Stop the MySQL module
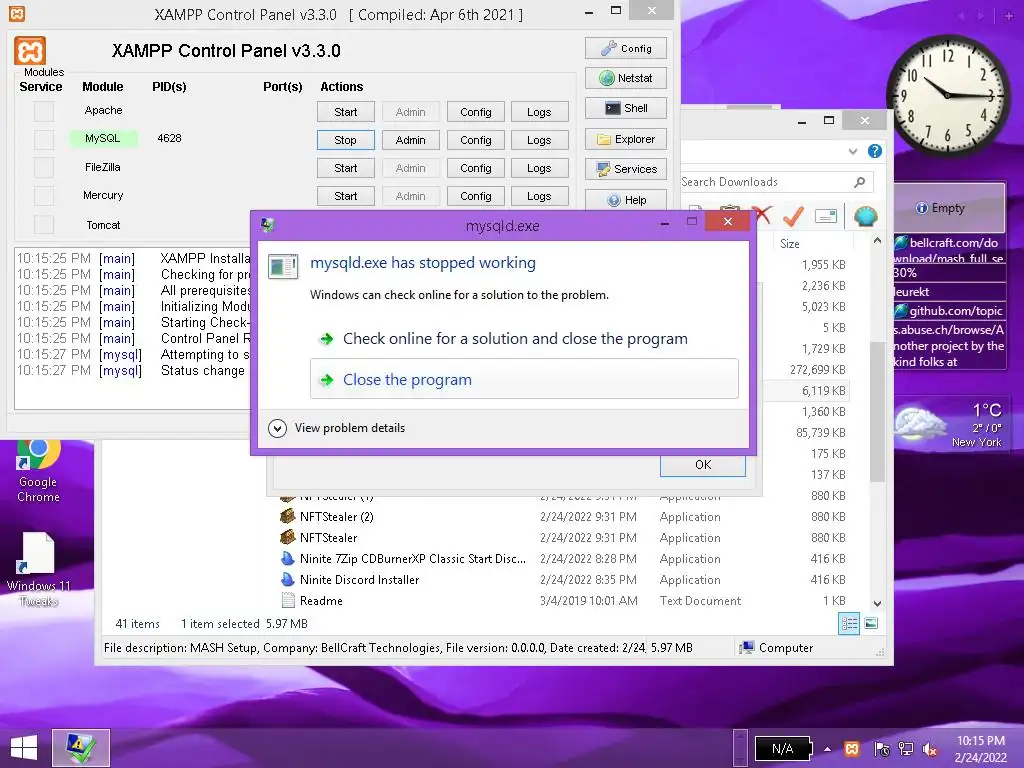This screenshot has width=1024, height=768. point(345,140)
